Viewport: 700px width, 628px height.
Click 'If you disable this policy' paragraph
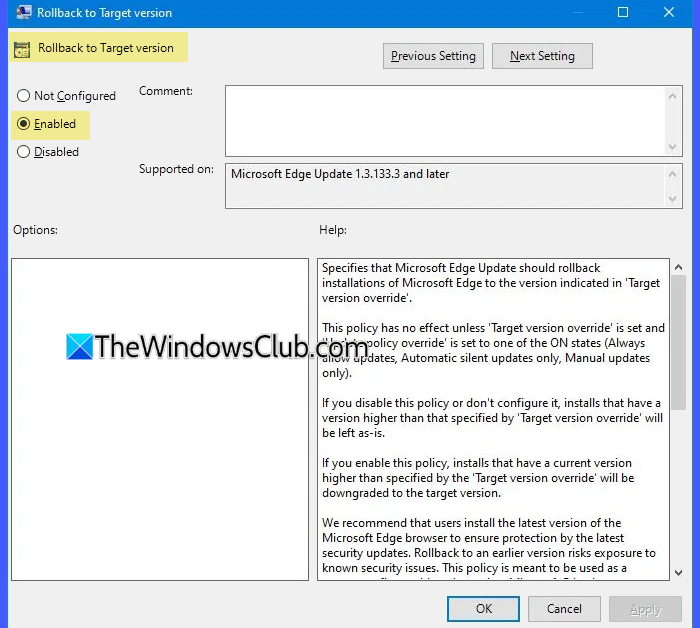tap(492, 418)
